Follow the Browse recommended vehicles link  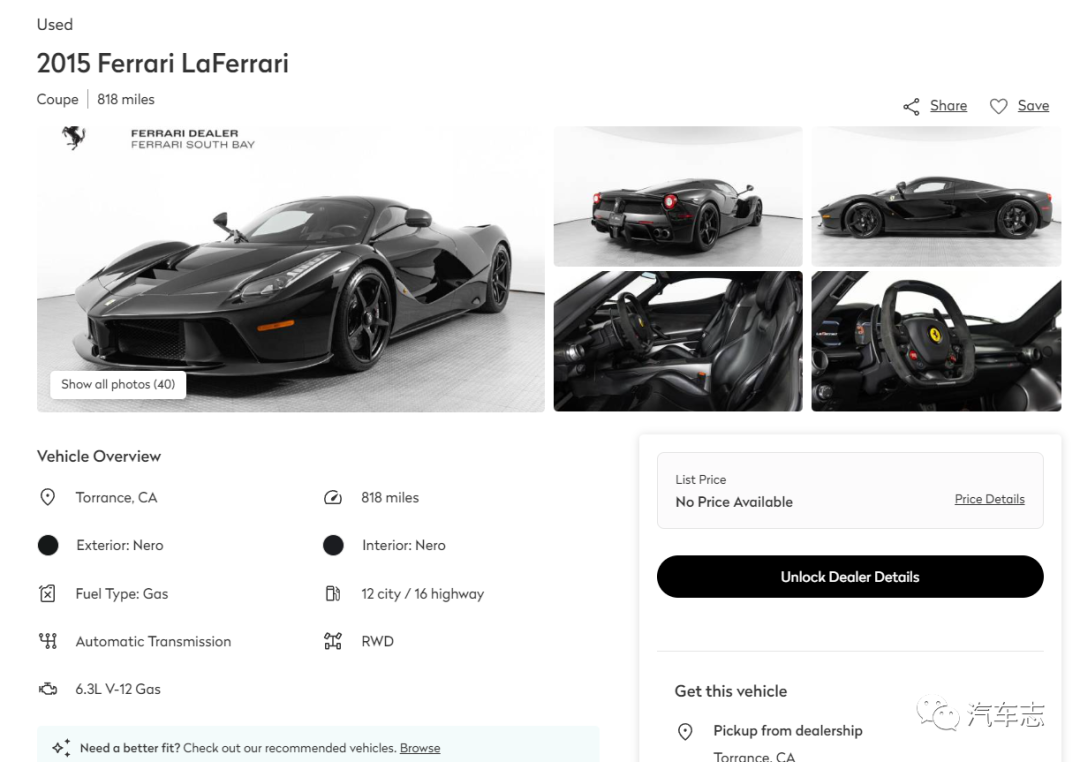coord(419,748)
